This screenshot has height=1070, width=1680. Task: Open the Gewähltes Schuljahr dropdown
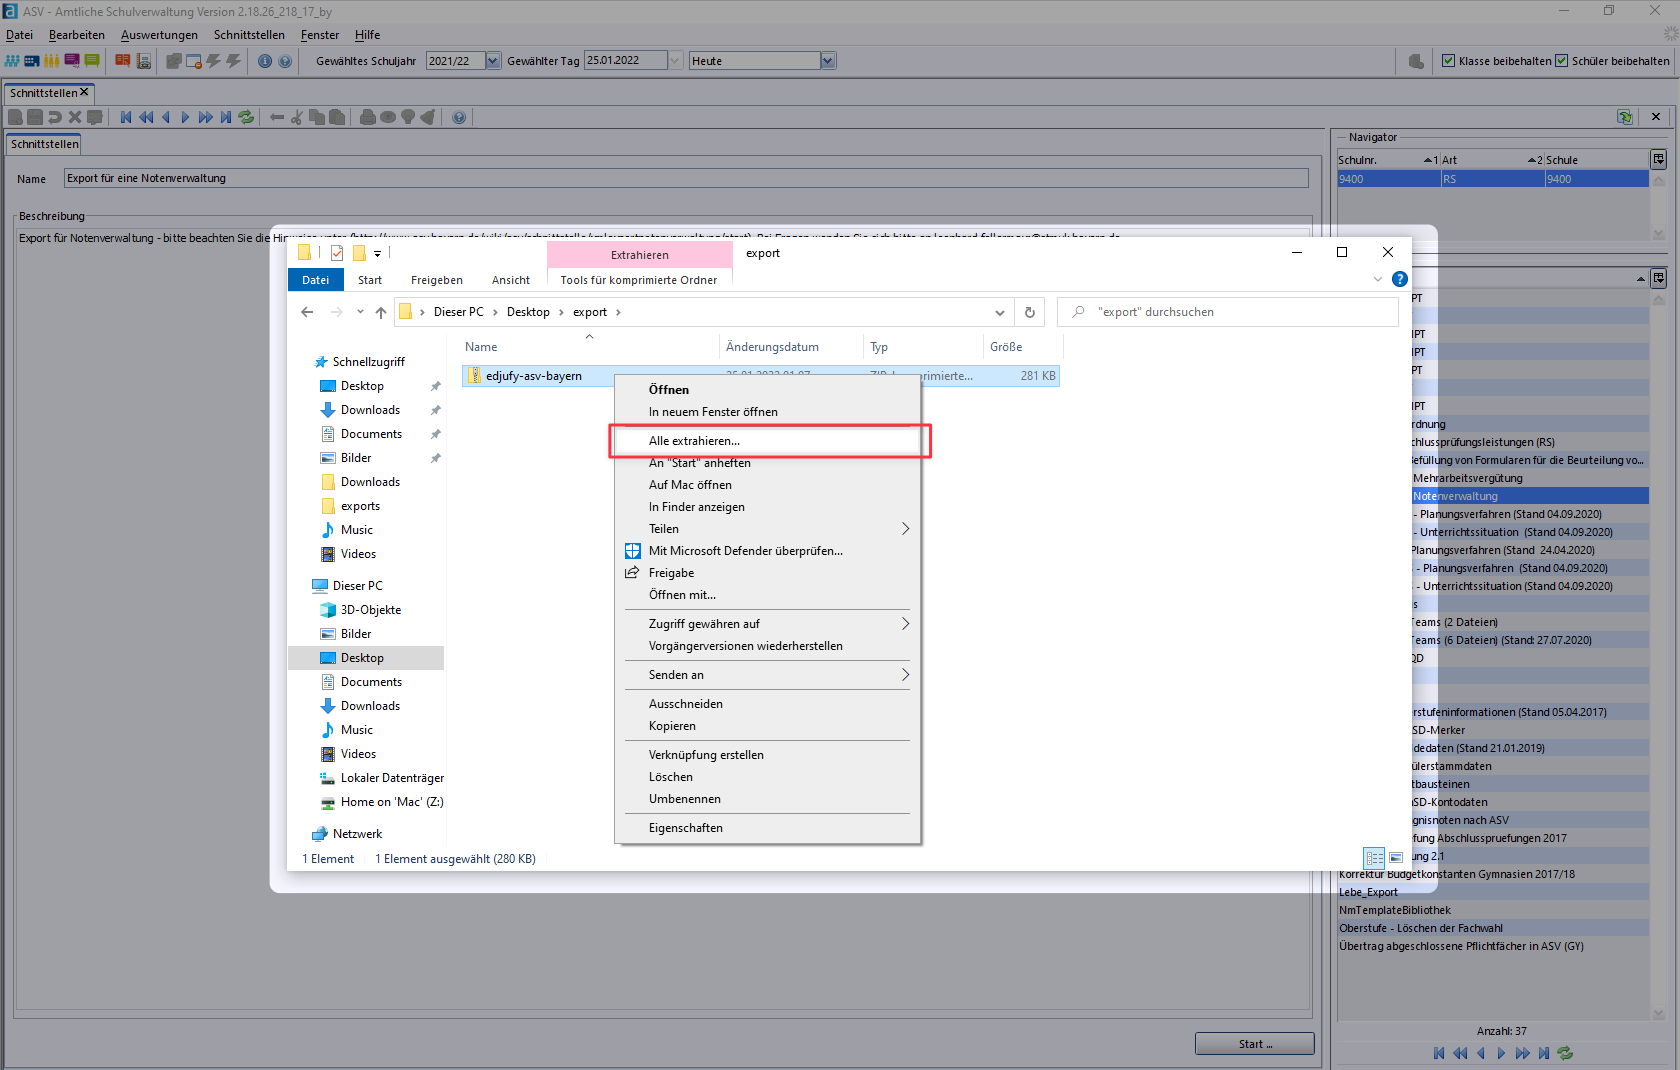493,61
